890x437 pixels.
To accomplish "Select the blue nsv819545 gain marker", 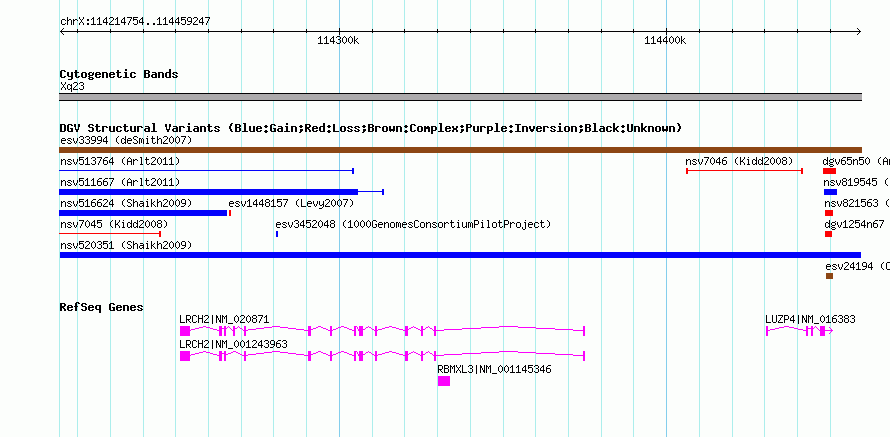I will pyautogui.click(x=830, y=192).
